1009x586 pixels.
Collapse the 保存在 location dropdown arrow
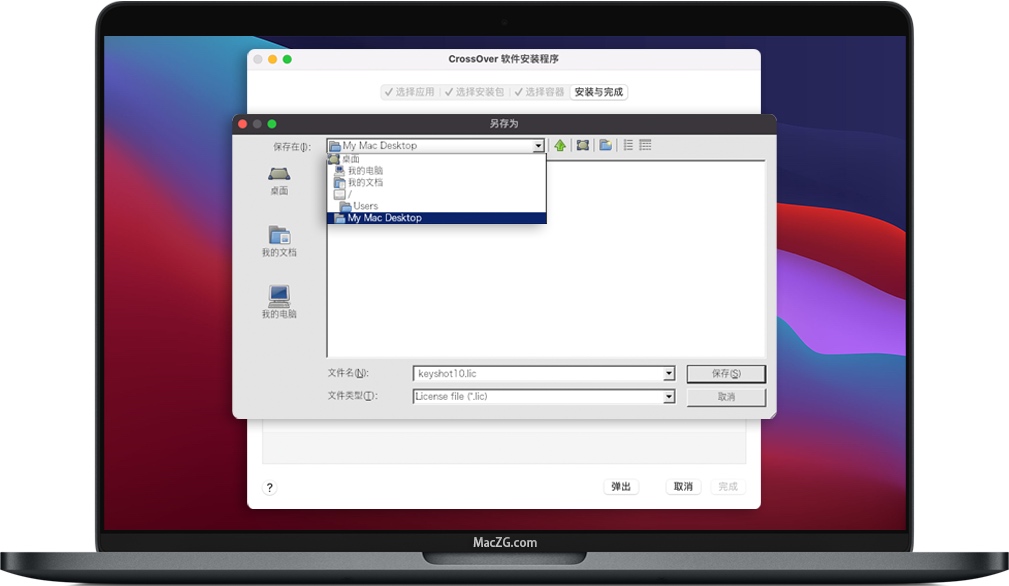pos(538,146)
